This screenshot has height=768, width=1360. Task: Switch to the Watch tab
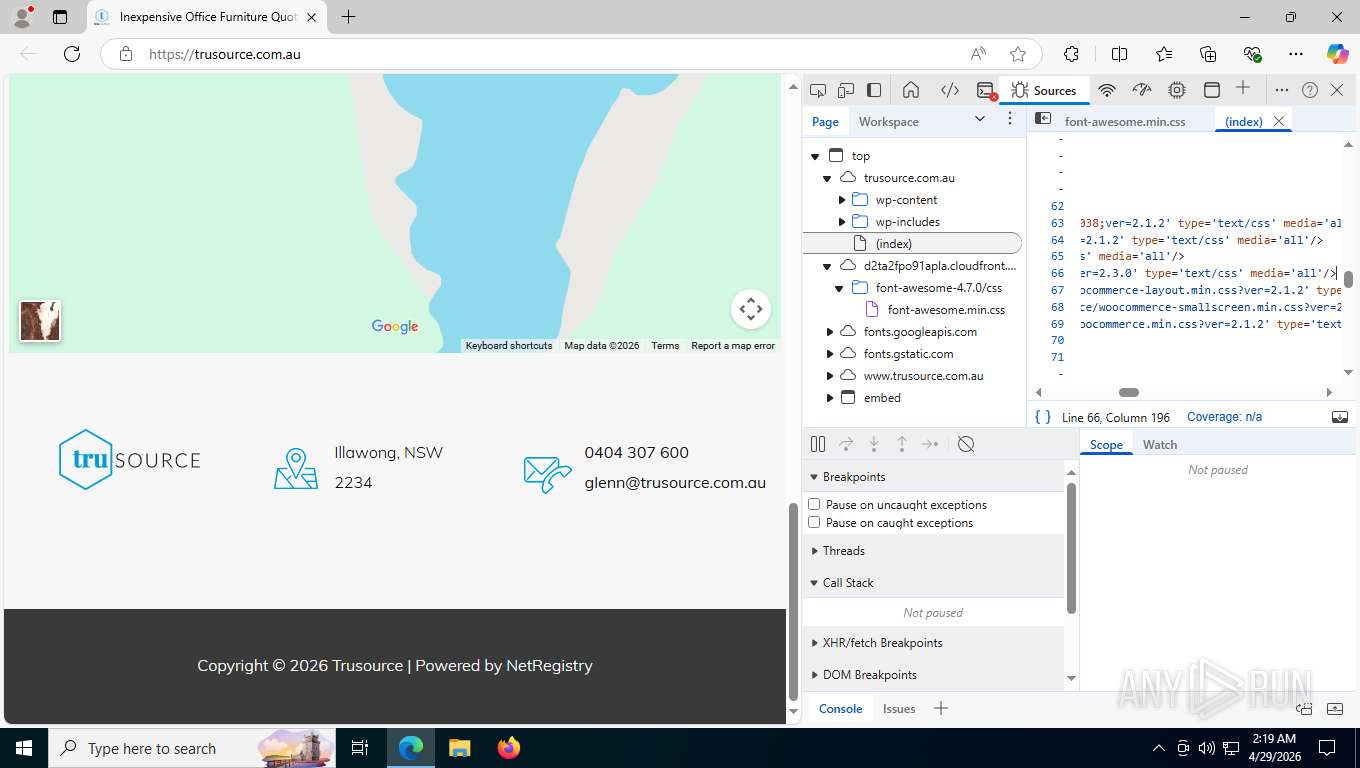[1160, 445]
